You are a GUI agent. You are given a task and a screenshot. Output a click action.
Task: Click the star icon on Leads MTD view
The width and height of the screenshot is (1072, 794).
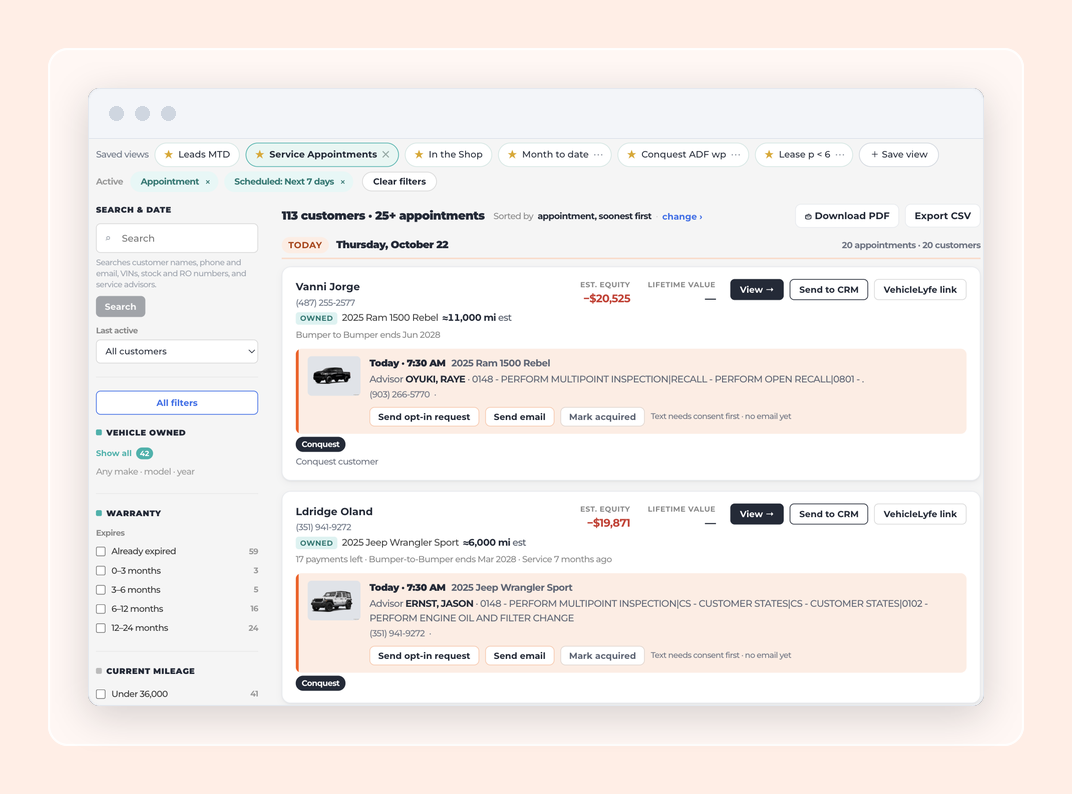pos(168,155)
